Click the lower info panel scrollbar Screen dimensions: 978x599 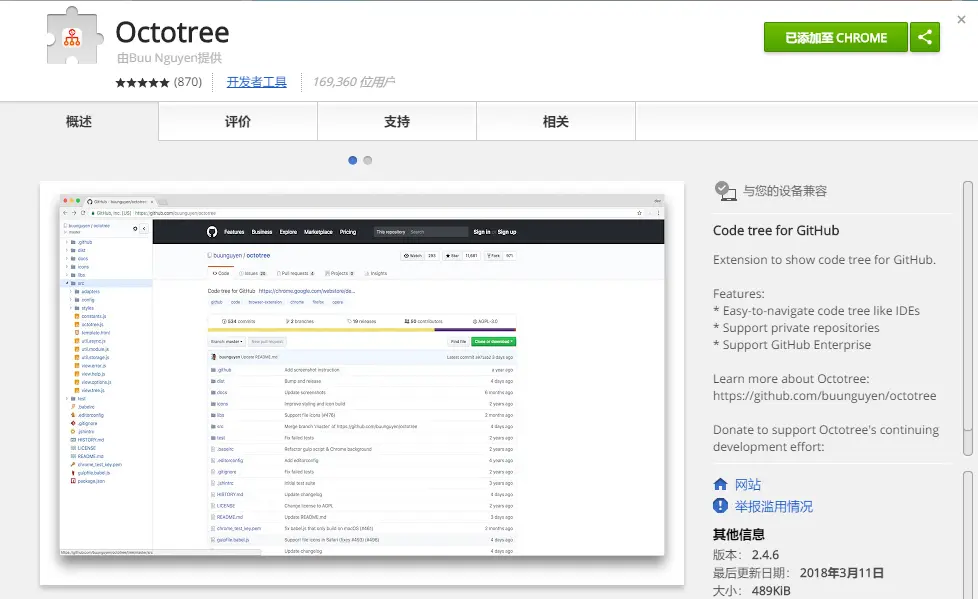tap(968, 535)
